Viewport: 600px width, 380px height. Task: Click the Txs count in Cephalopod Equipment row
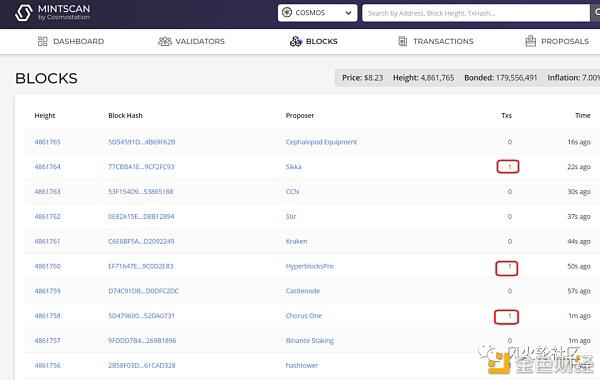510,142
